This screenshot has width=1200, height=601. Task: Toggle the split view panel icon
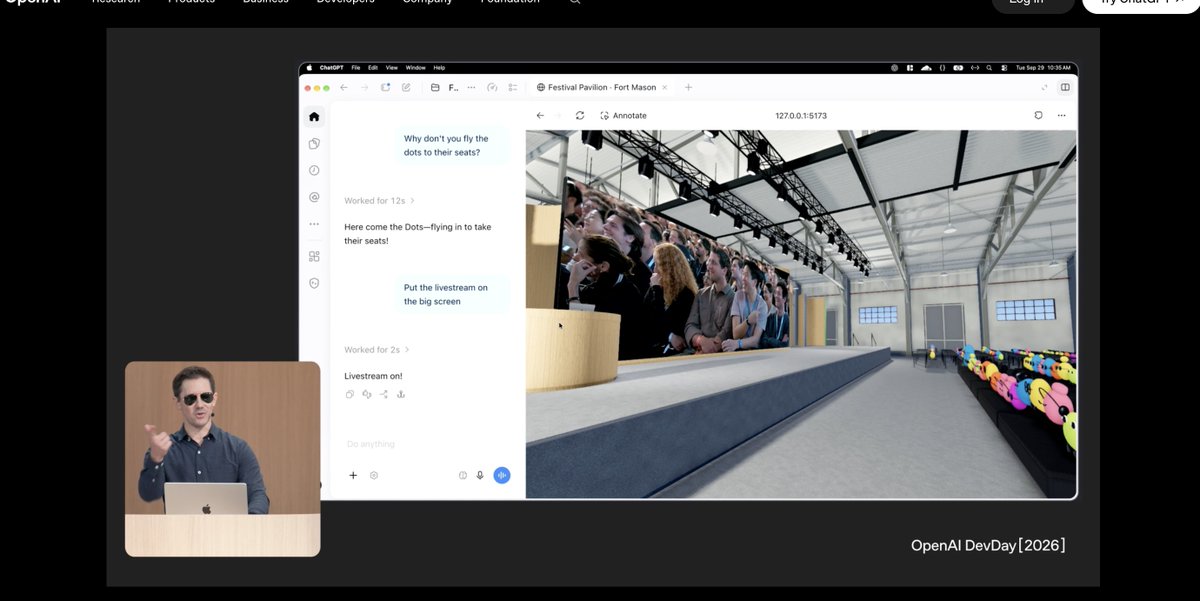tap(1065, 88)
